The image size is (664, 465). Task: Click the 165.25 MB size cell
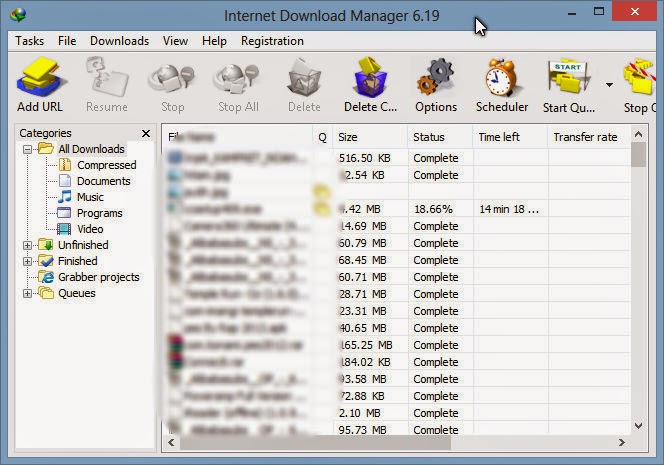[367, 345]
